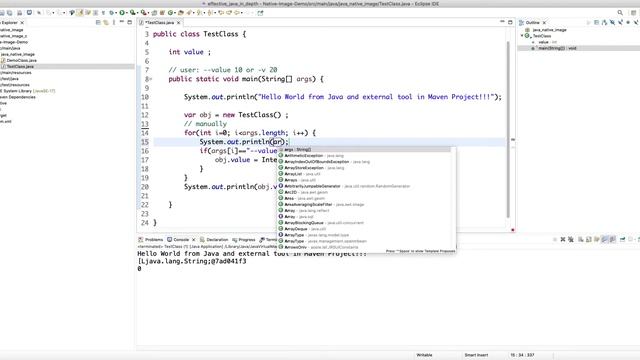Collapse the TestClass node in Outline
Screen dimensions: 640x360
522,36
